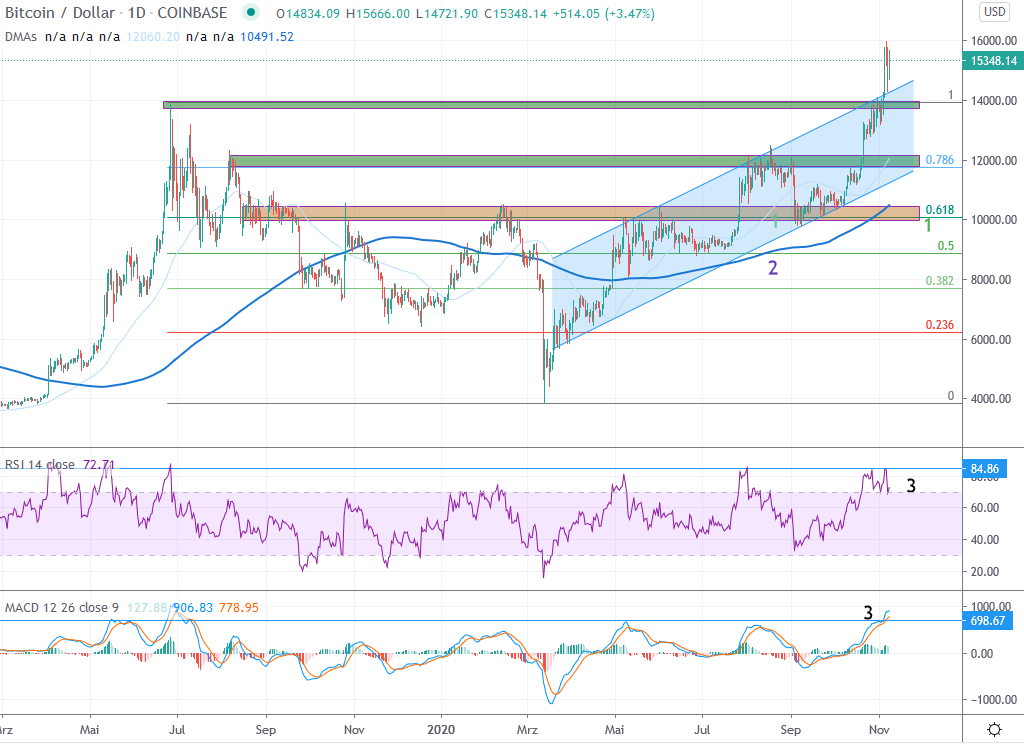1024x744 pixels.
Task: Select the DMAs indicator legend
Action: click(20, 36)
